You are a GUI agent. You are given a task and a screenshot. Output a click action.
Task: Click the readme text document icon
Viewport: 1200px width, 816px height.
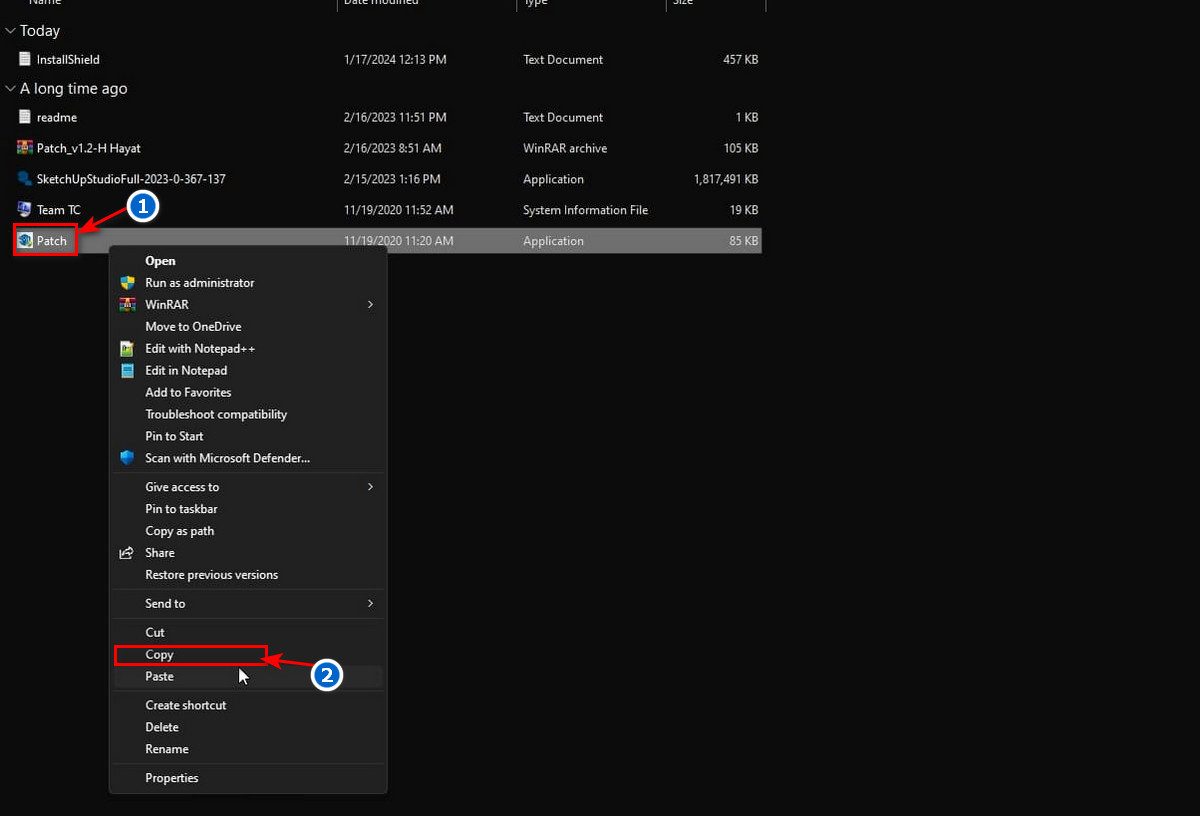point(25,117)
